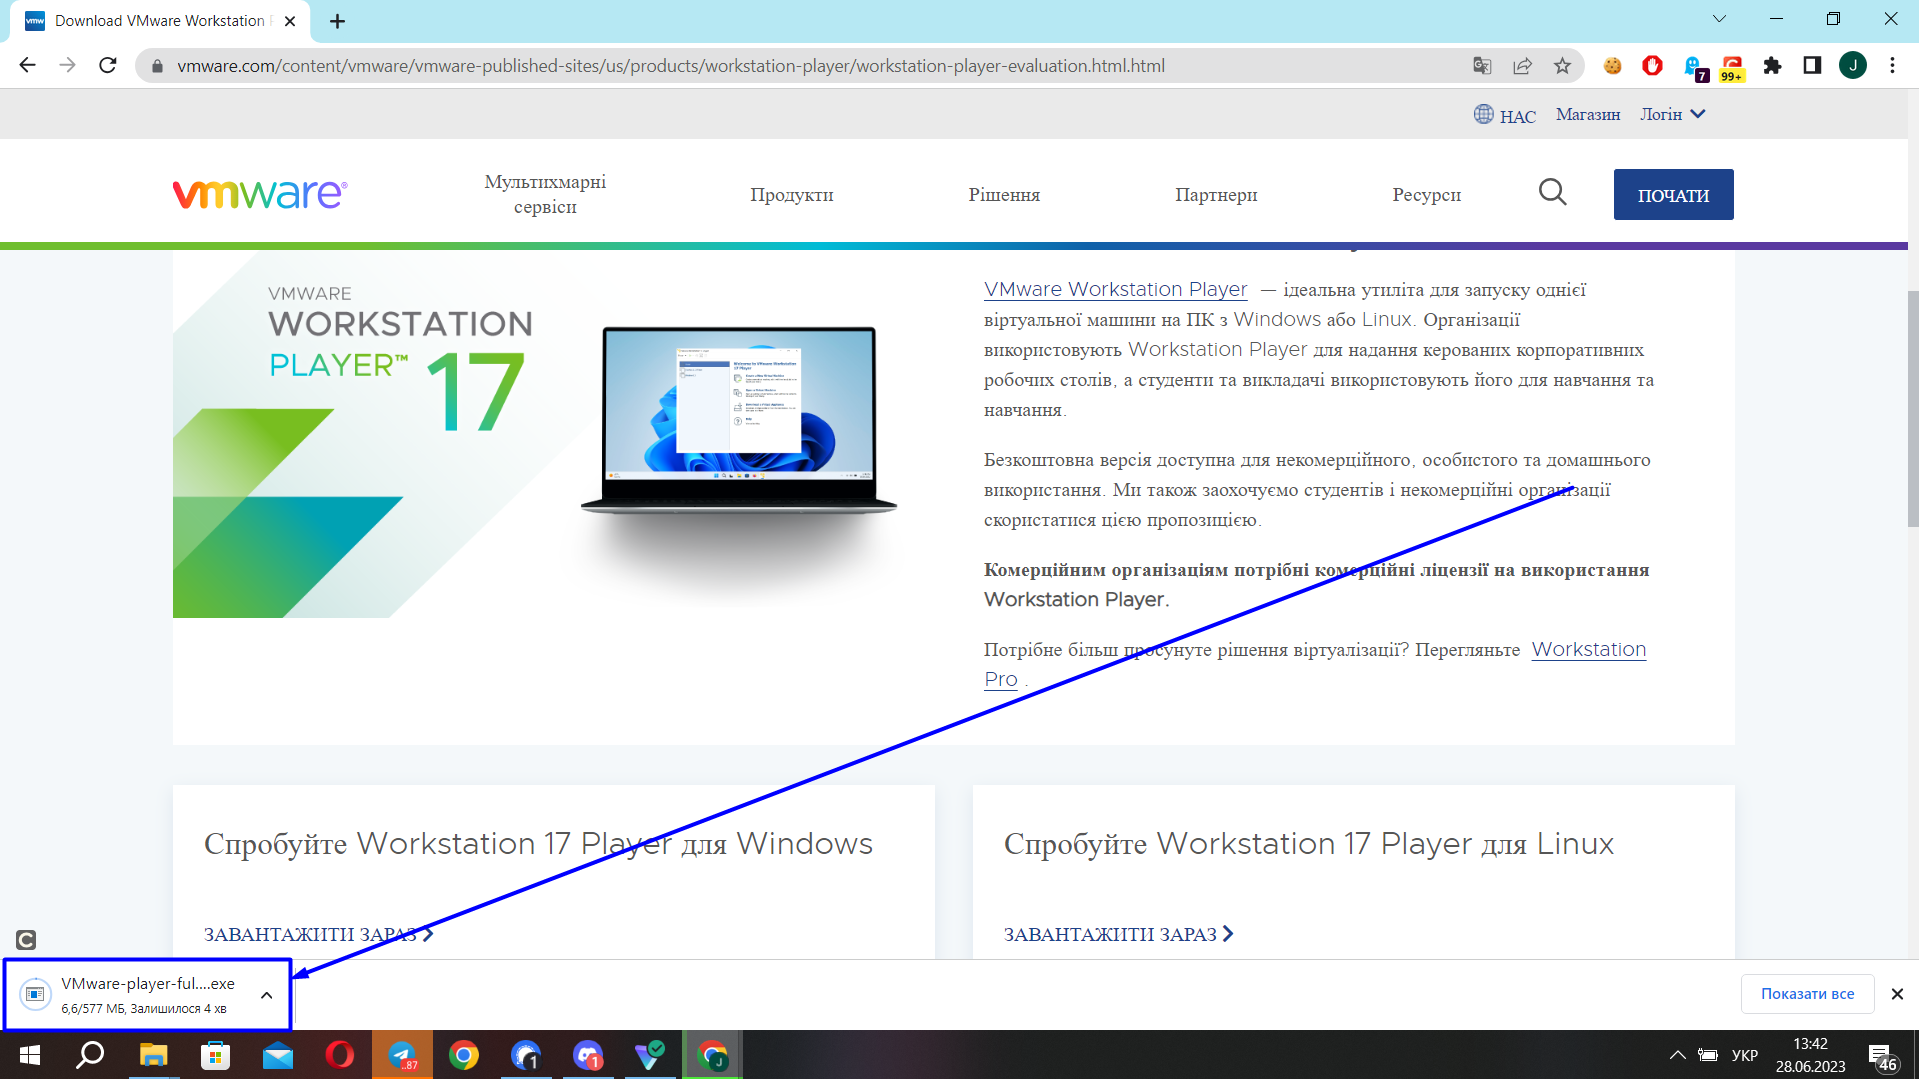Open the blue extension with badge 7

tap(1694, 67)
